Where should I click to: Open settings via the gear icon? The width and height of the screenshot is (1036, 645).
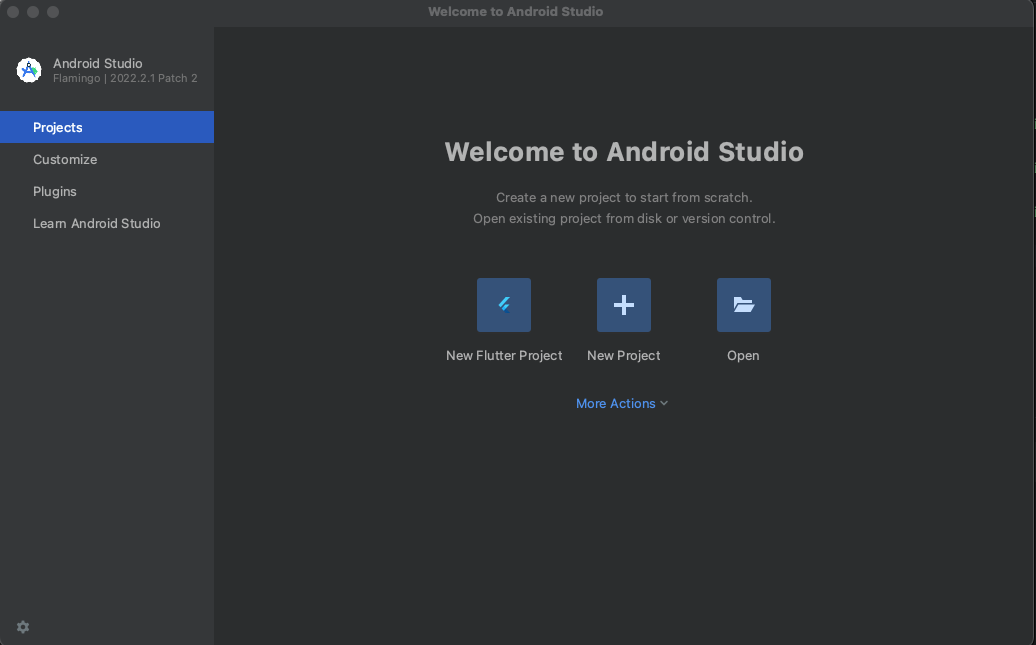23,626
